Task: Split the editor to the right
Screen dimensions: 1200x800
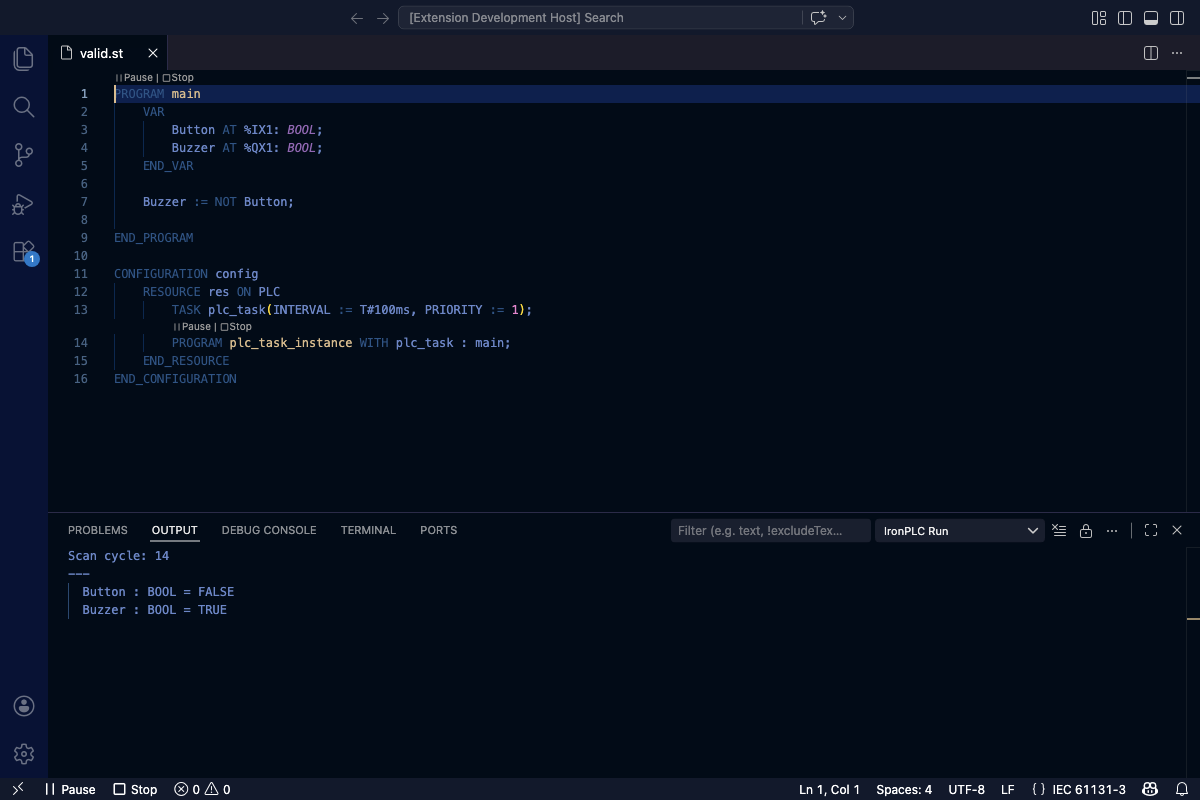Action: 1151,53
